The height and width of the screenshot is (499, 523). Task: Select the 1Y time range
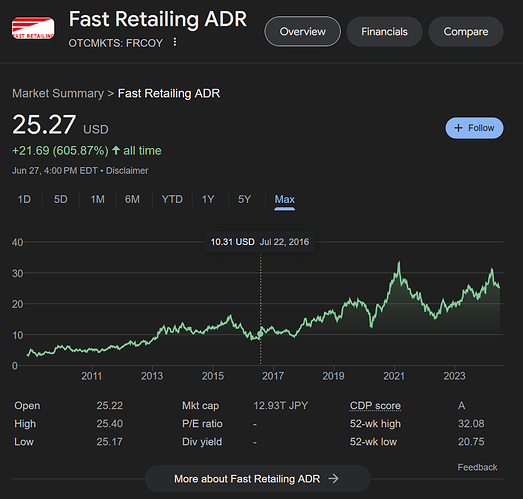[x=208, y=199]
